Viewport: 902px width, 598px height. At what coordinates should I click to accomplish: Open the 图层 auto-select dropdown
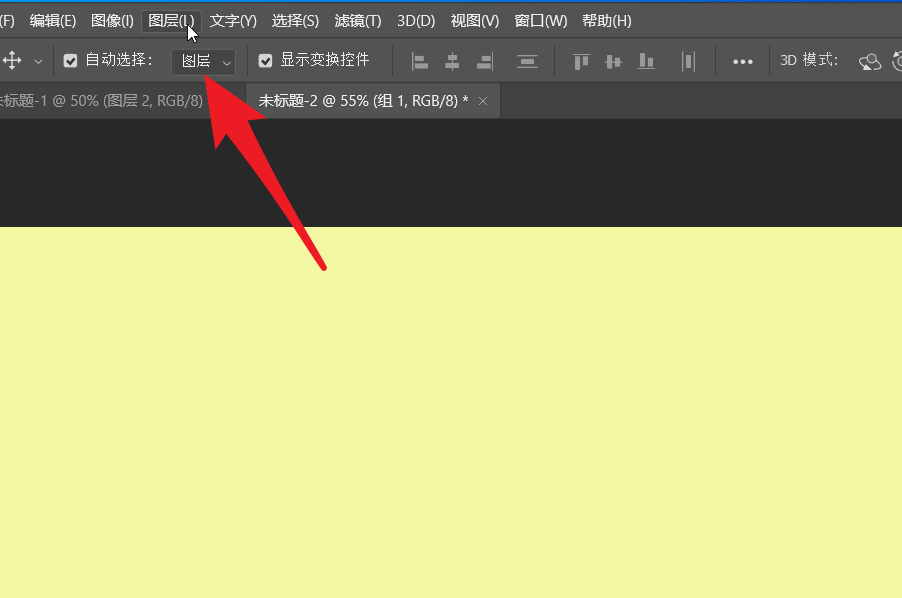(204, 62)
